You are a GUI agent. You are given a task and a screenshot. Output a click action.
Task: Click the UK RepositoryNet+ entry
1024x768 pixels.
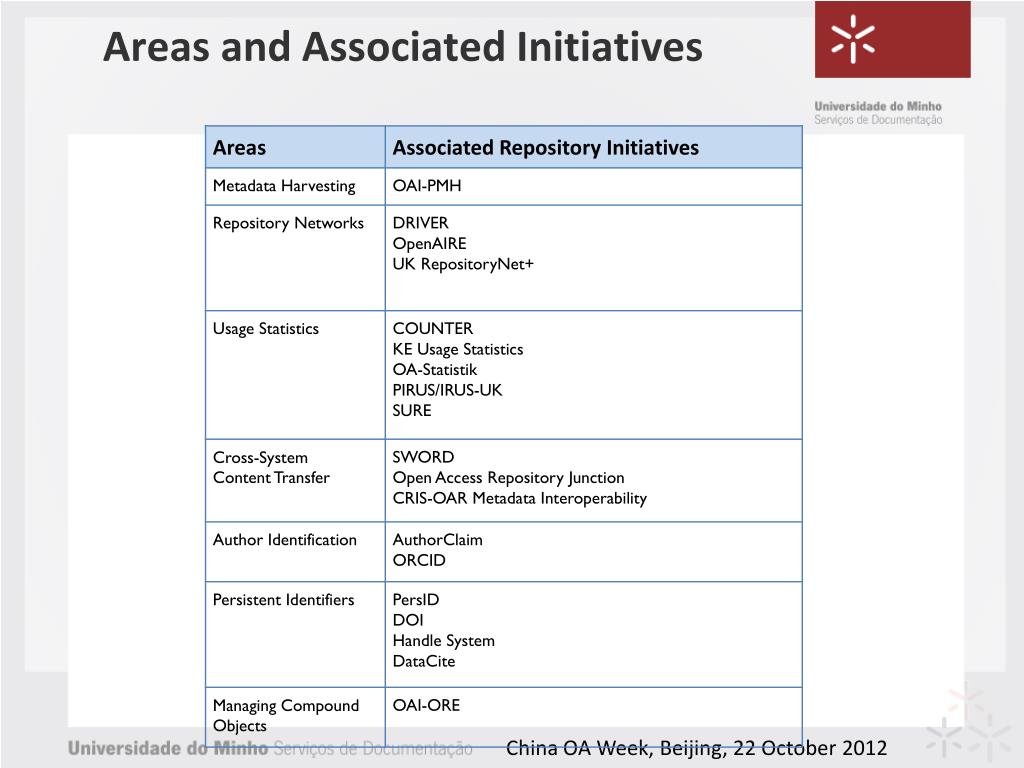463,264
